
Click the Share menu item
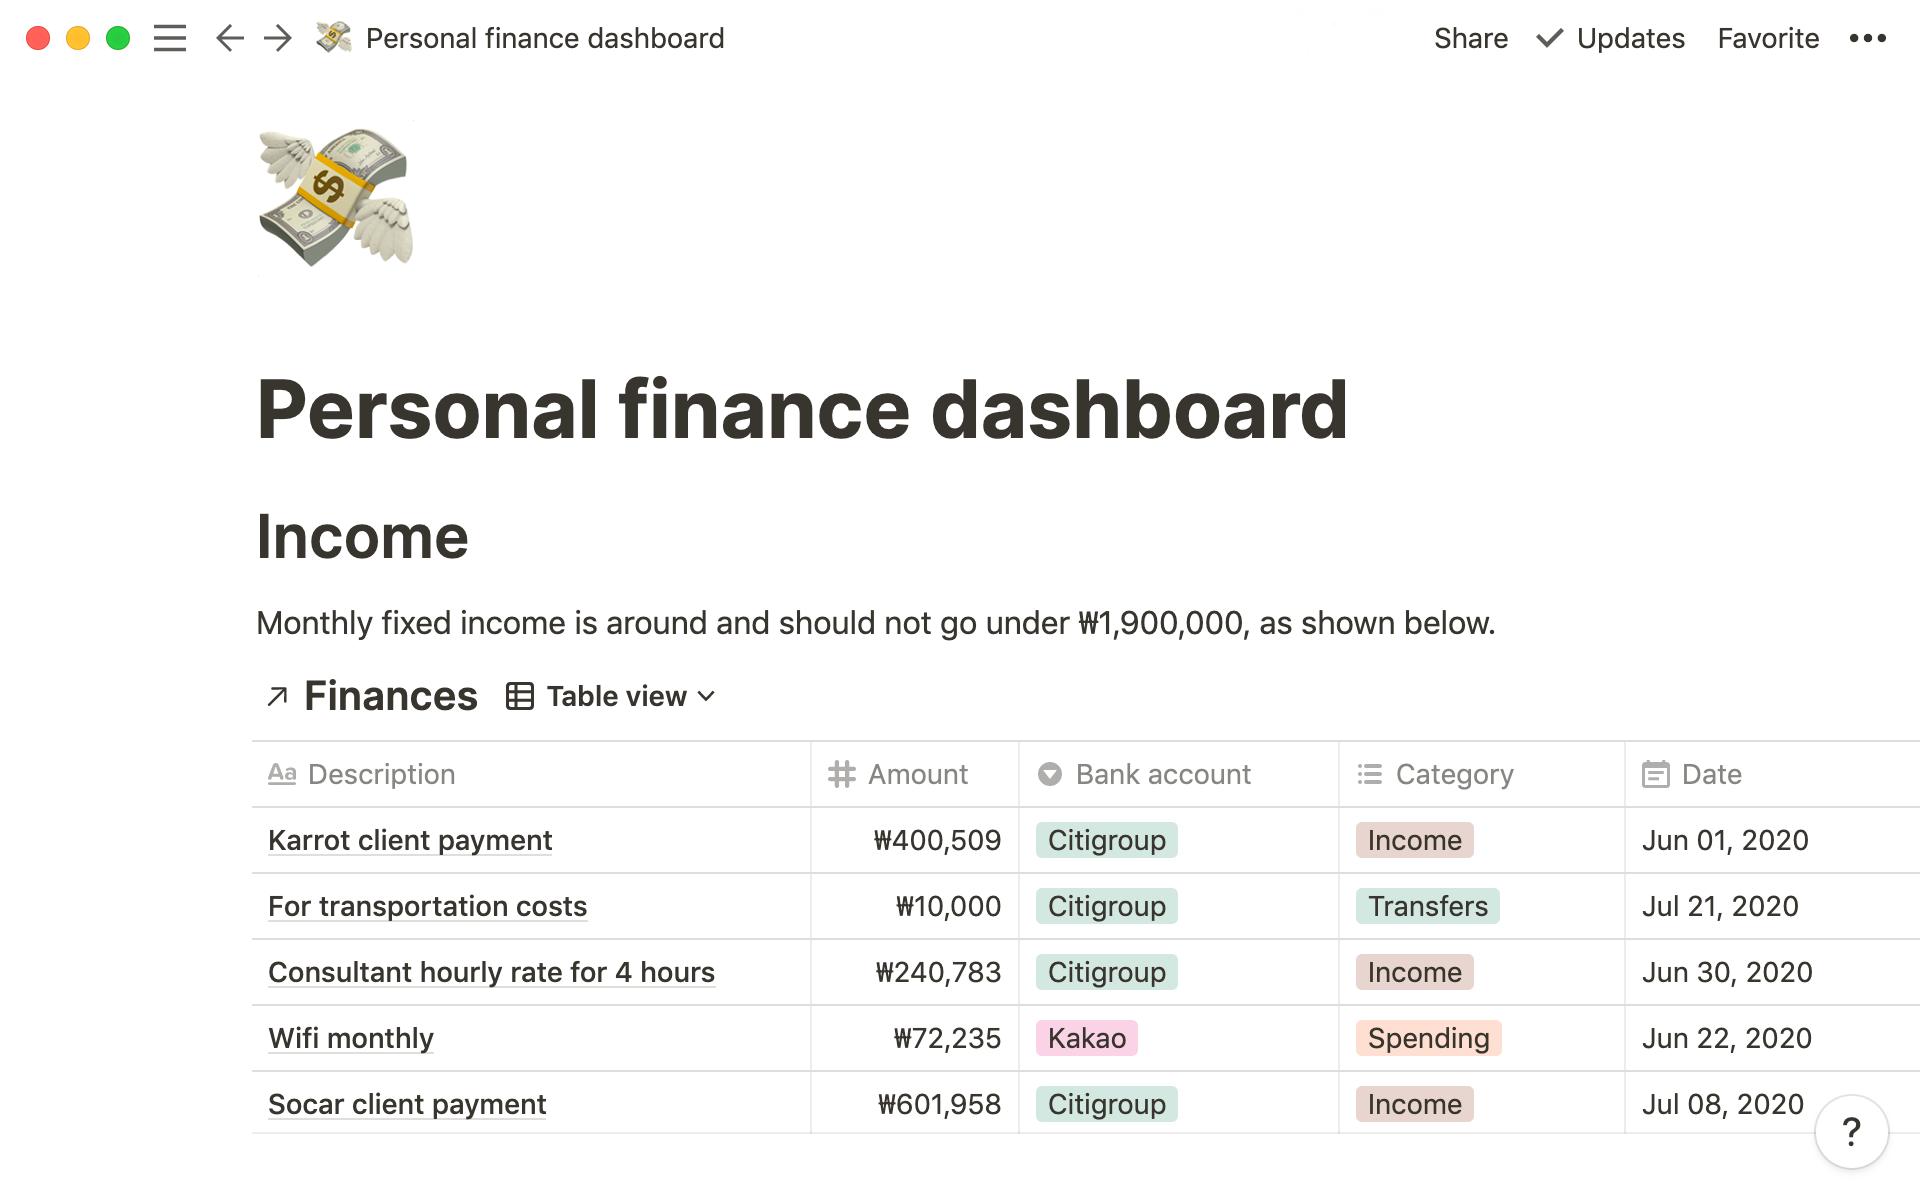pyautogui.click(x=1470, y=38)
